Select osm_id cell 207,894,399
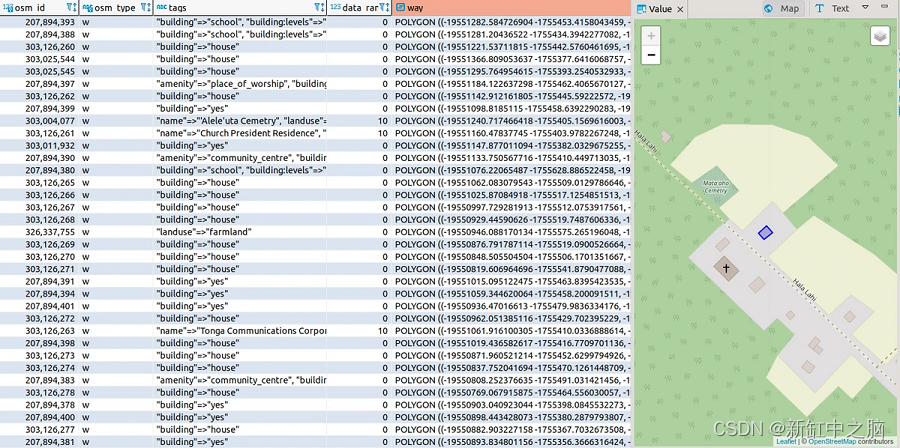Image resolution: width=900 pixels, height=448 pixels. [38, 108]
